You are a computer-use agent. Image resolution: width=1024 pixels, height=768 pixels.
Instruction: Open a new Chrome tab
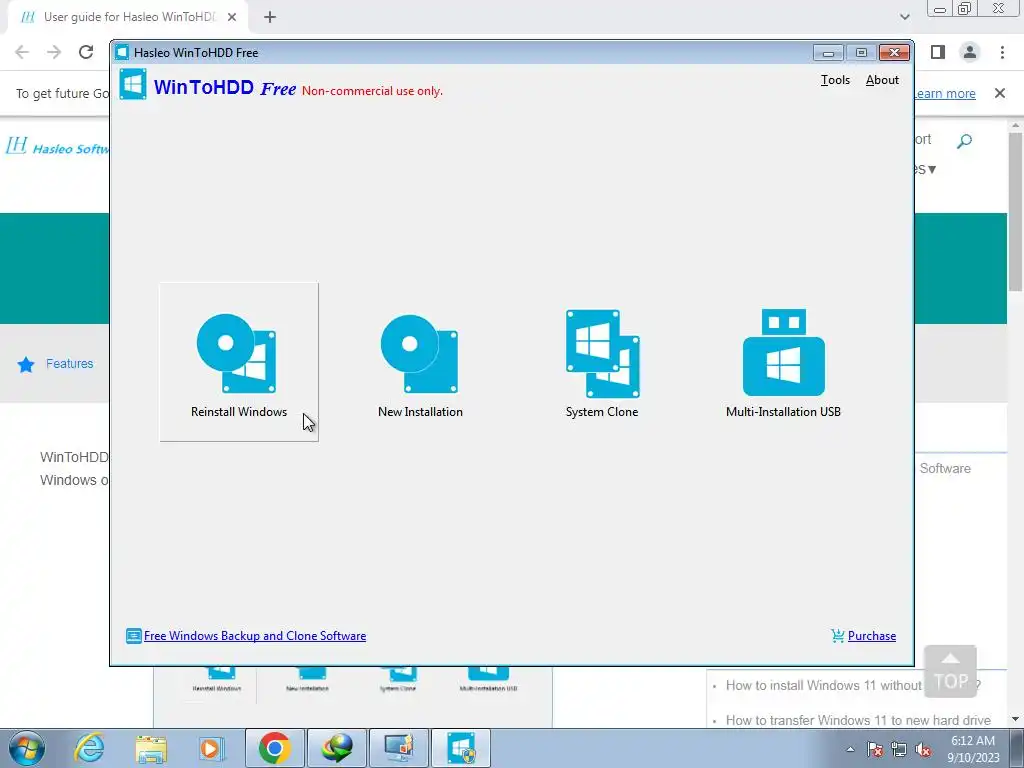click(x=270, y=17)
